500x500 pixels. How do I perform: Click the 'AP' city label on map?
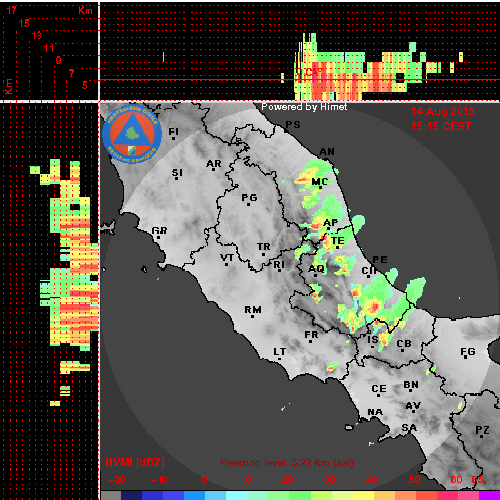(330, 222)
